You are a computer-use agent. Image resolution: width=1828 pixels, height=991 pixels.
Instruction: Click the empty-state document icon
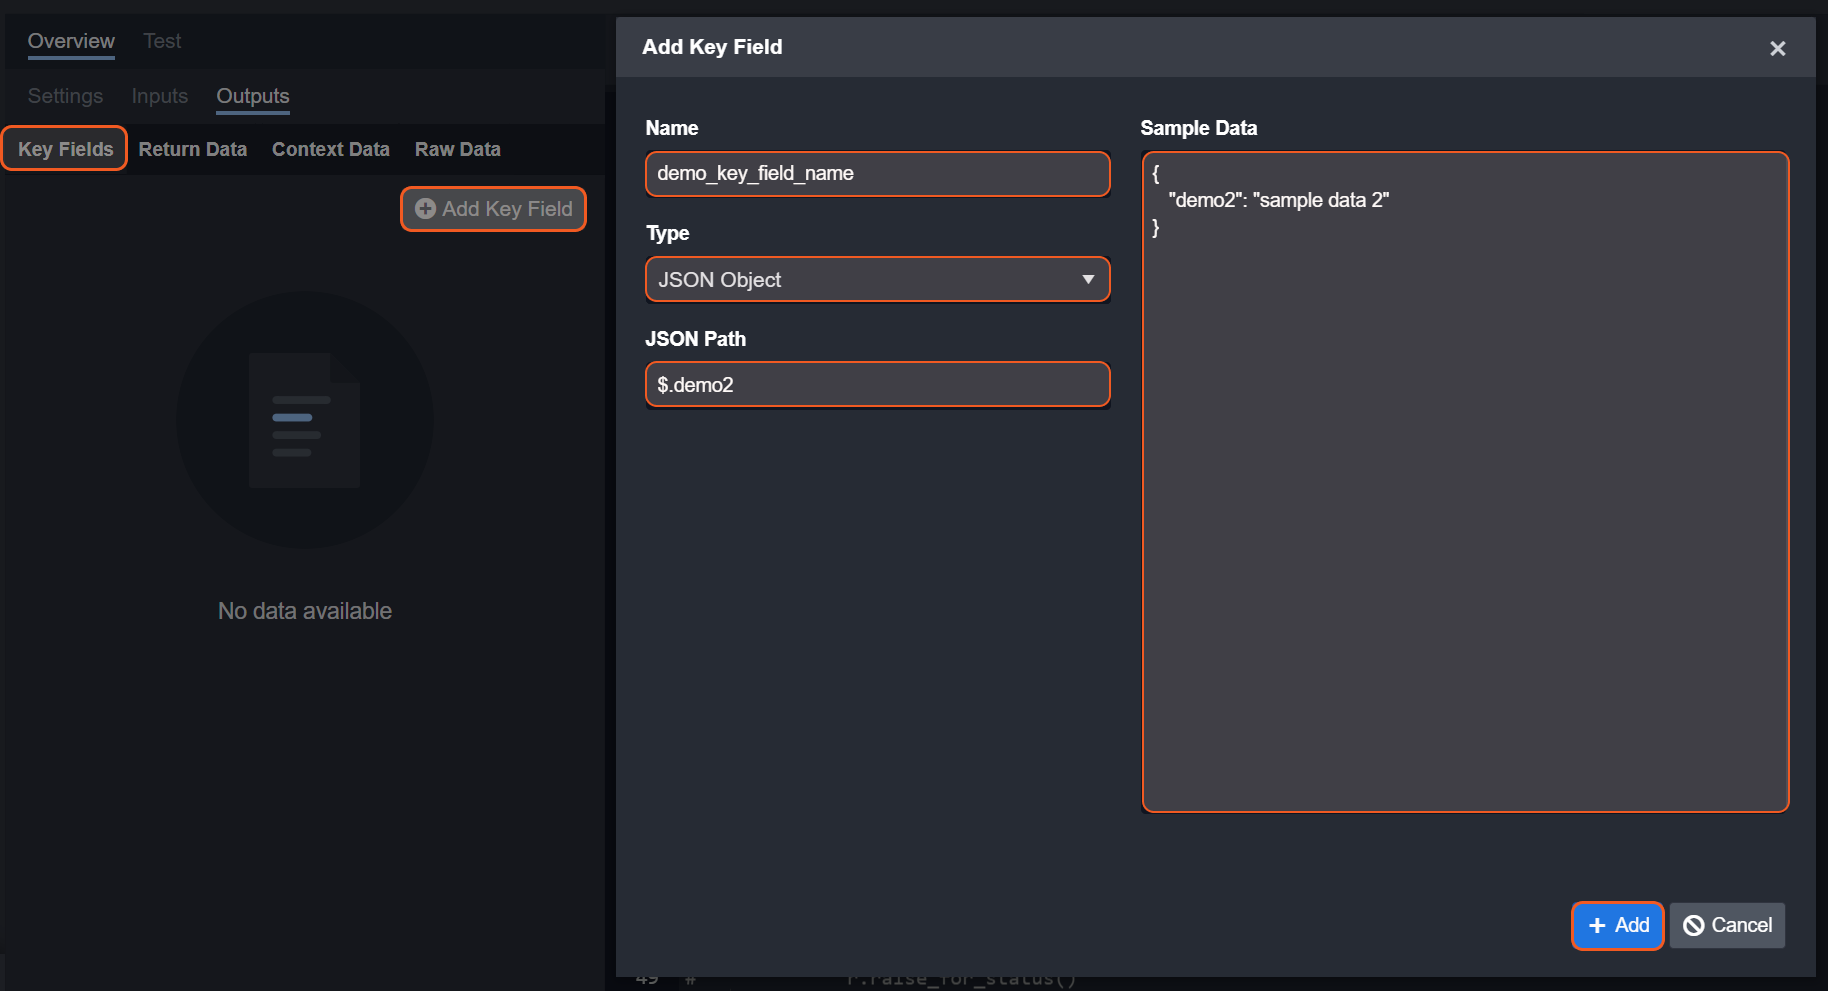pos(304,420)
